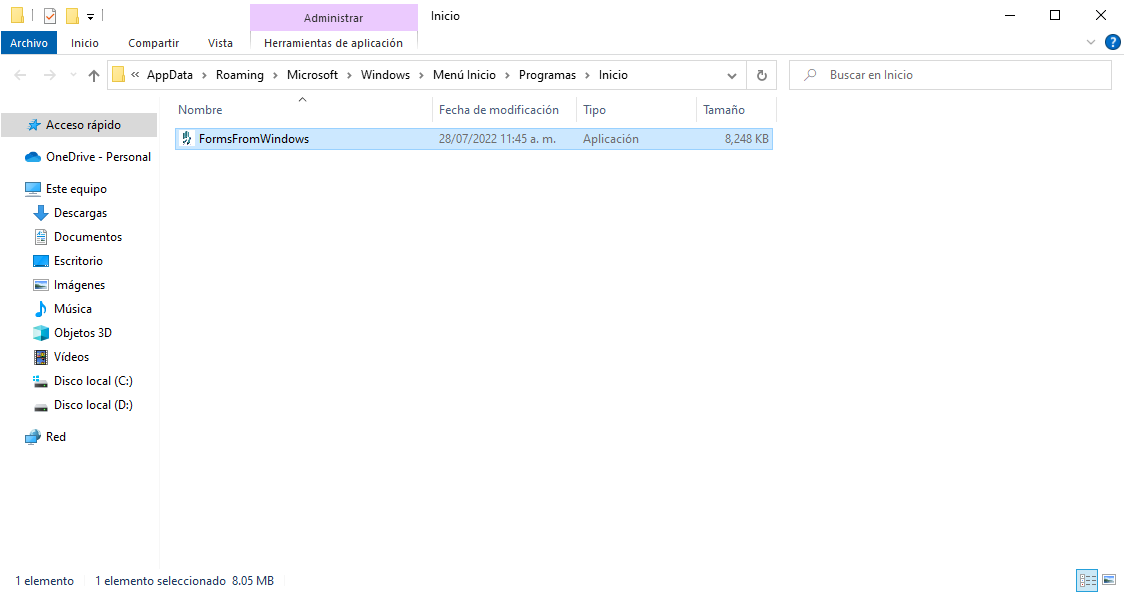The height and width of the screenshot is (593, 1125).
Task: Switch to the Vista ribbon tab
Action: 220,42
